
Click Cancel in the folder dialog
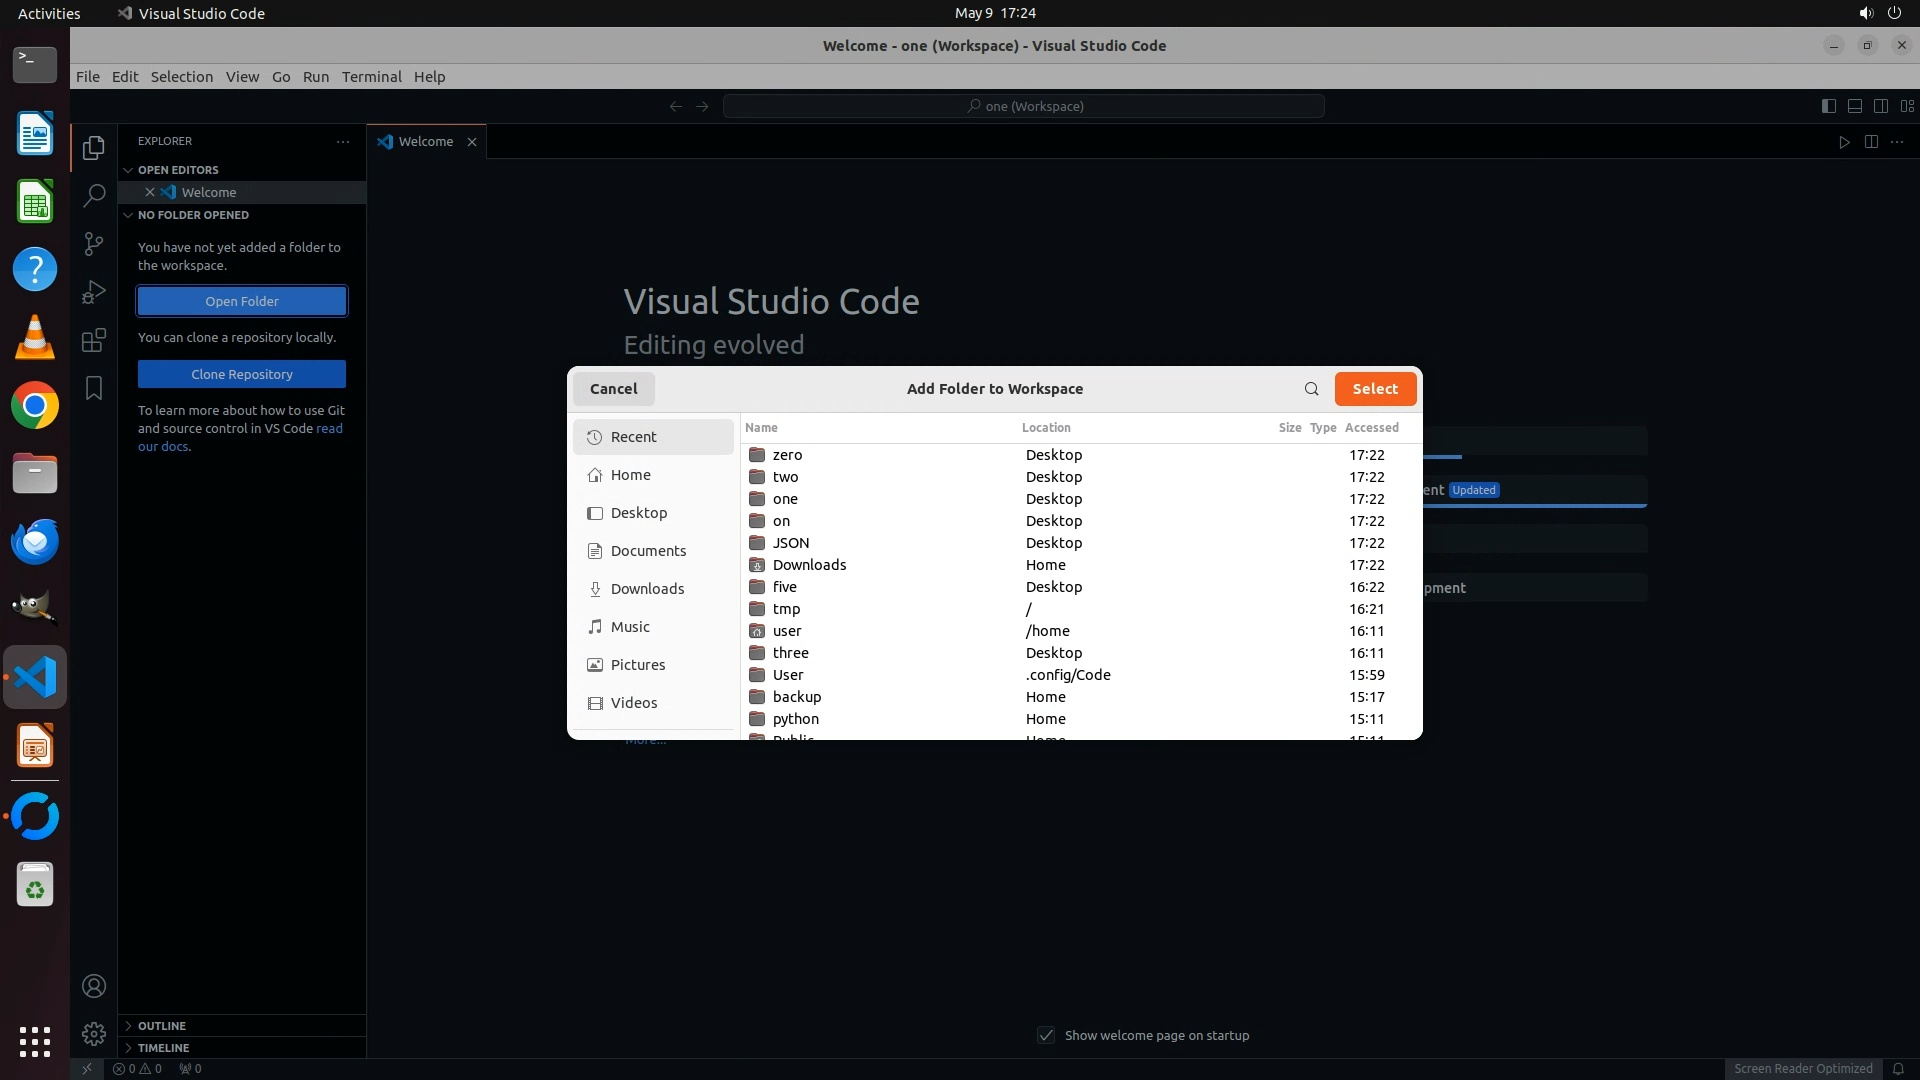pos(613,389)
